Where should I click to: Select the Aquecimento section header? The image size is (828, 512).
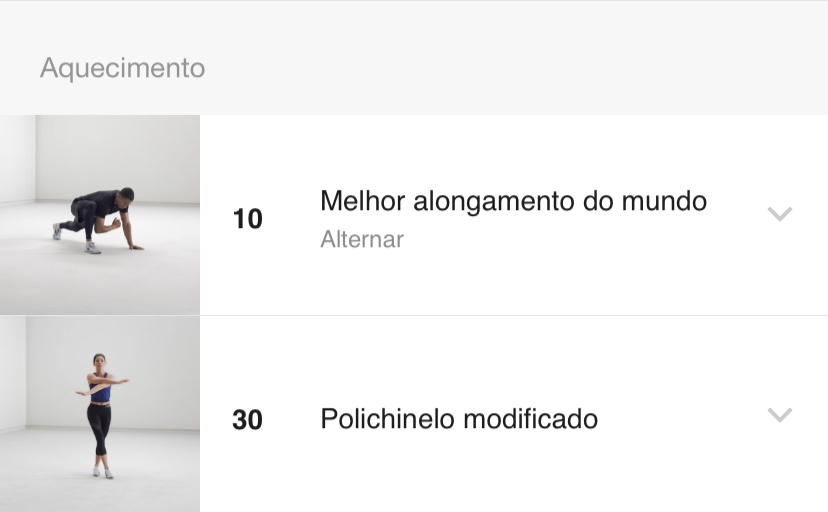tap(123, 68)
